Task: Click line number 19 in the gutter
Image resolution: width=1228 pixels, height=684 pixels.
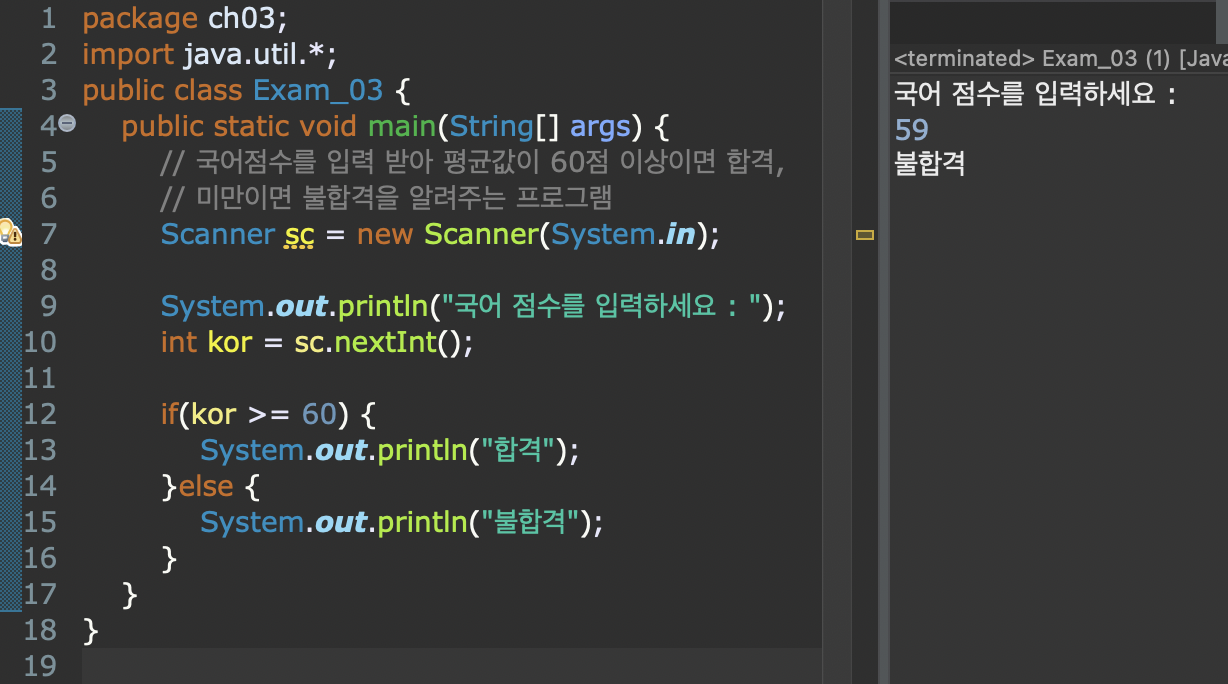Action: [x=39, y=666]
